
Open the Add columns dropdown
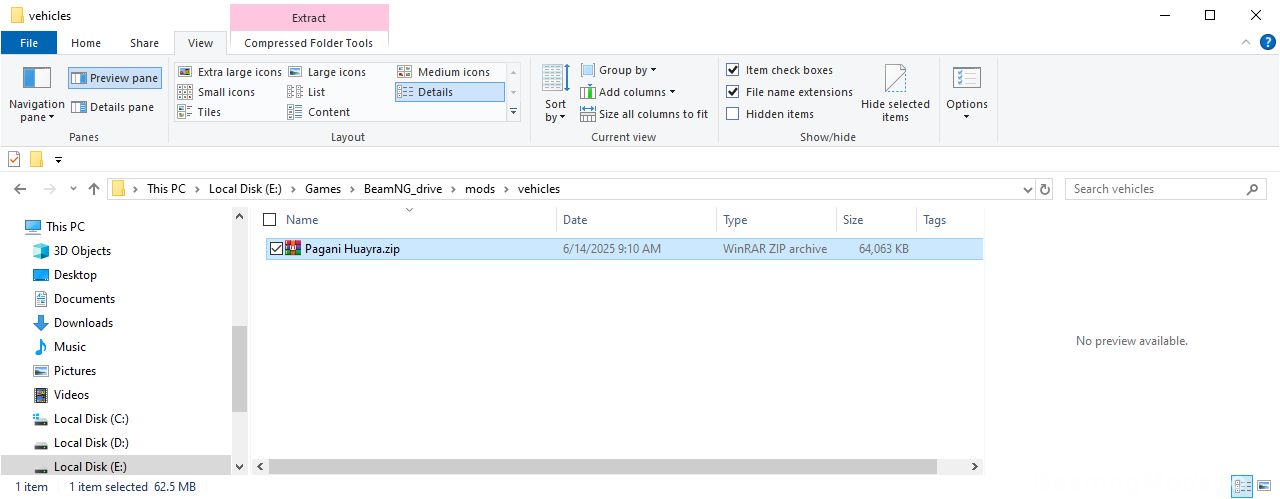pyautogui.click(x=628, y=92)
